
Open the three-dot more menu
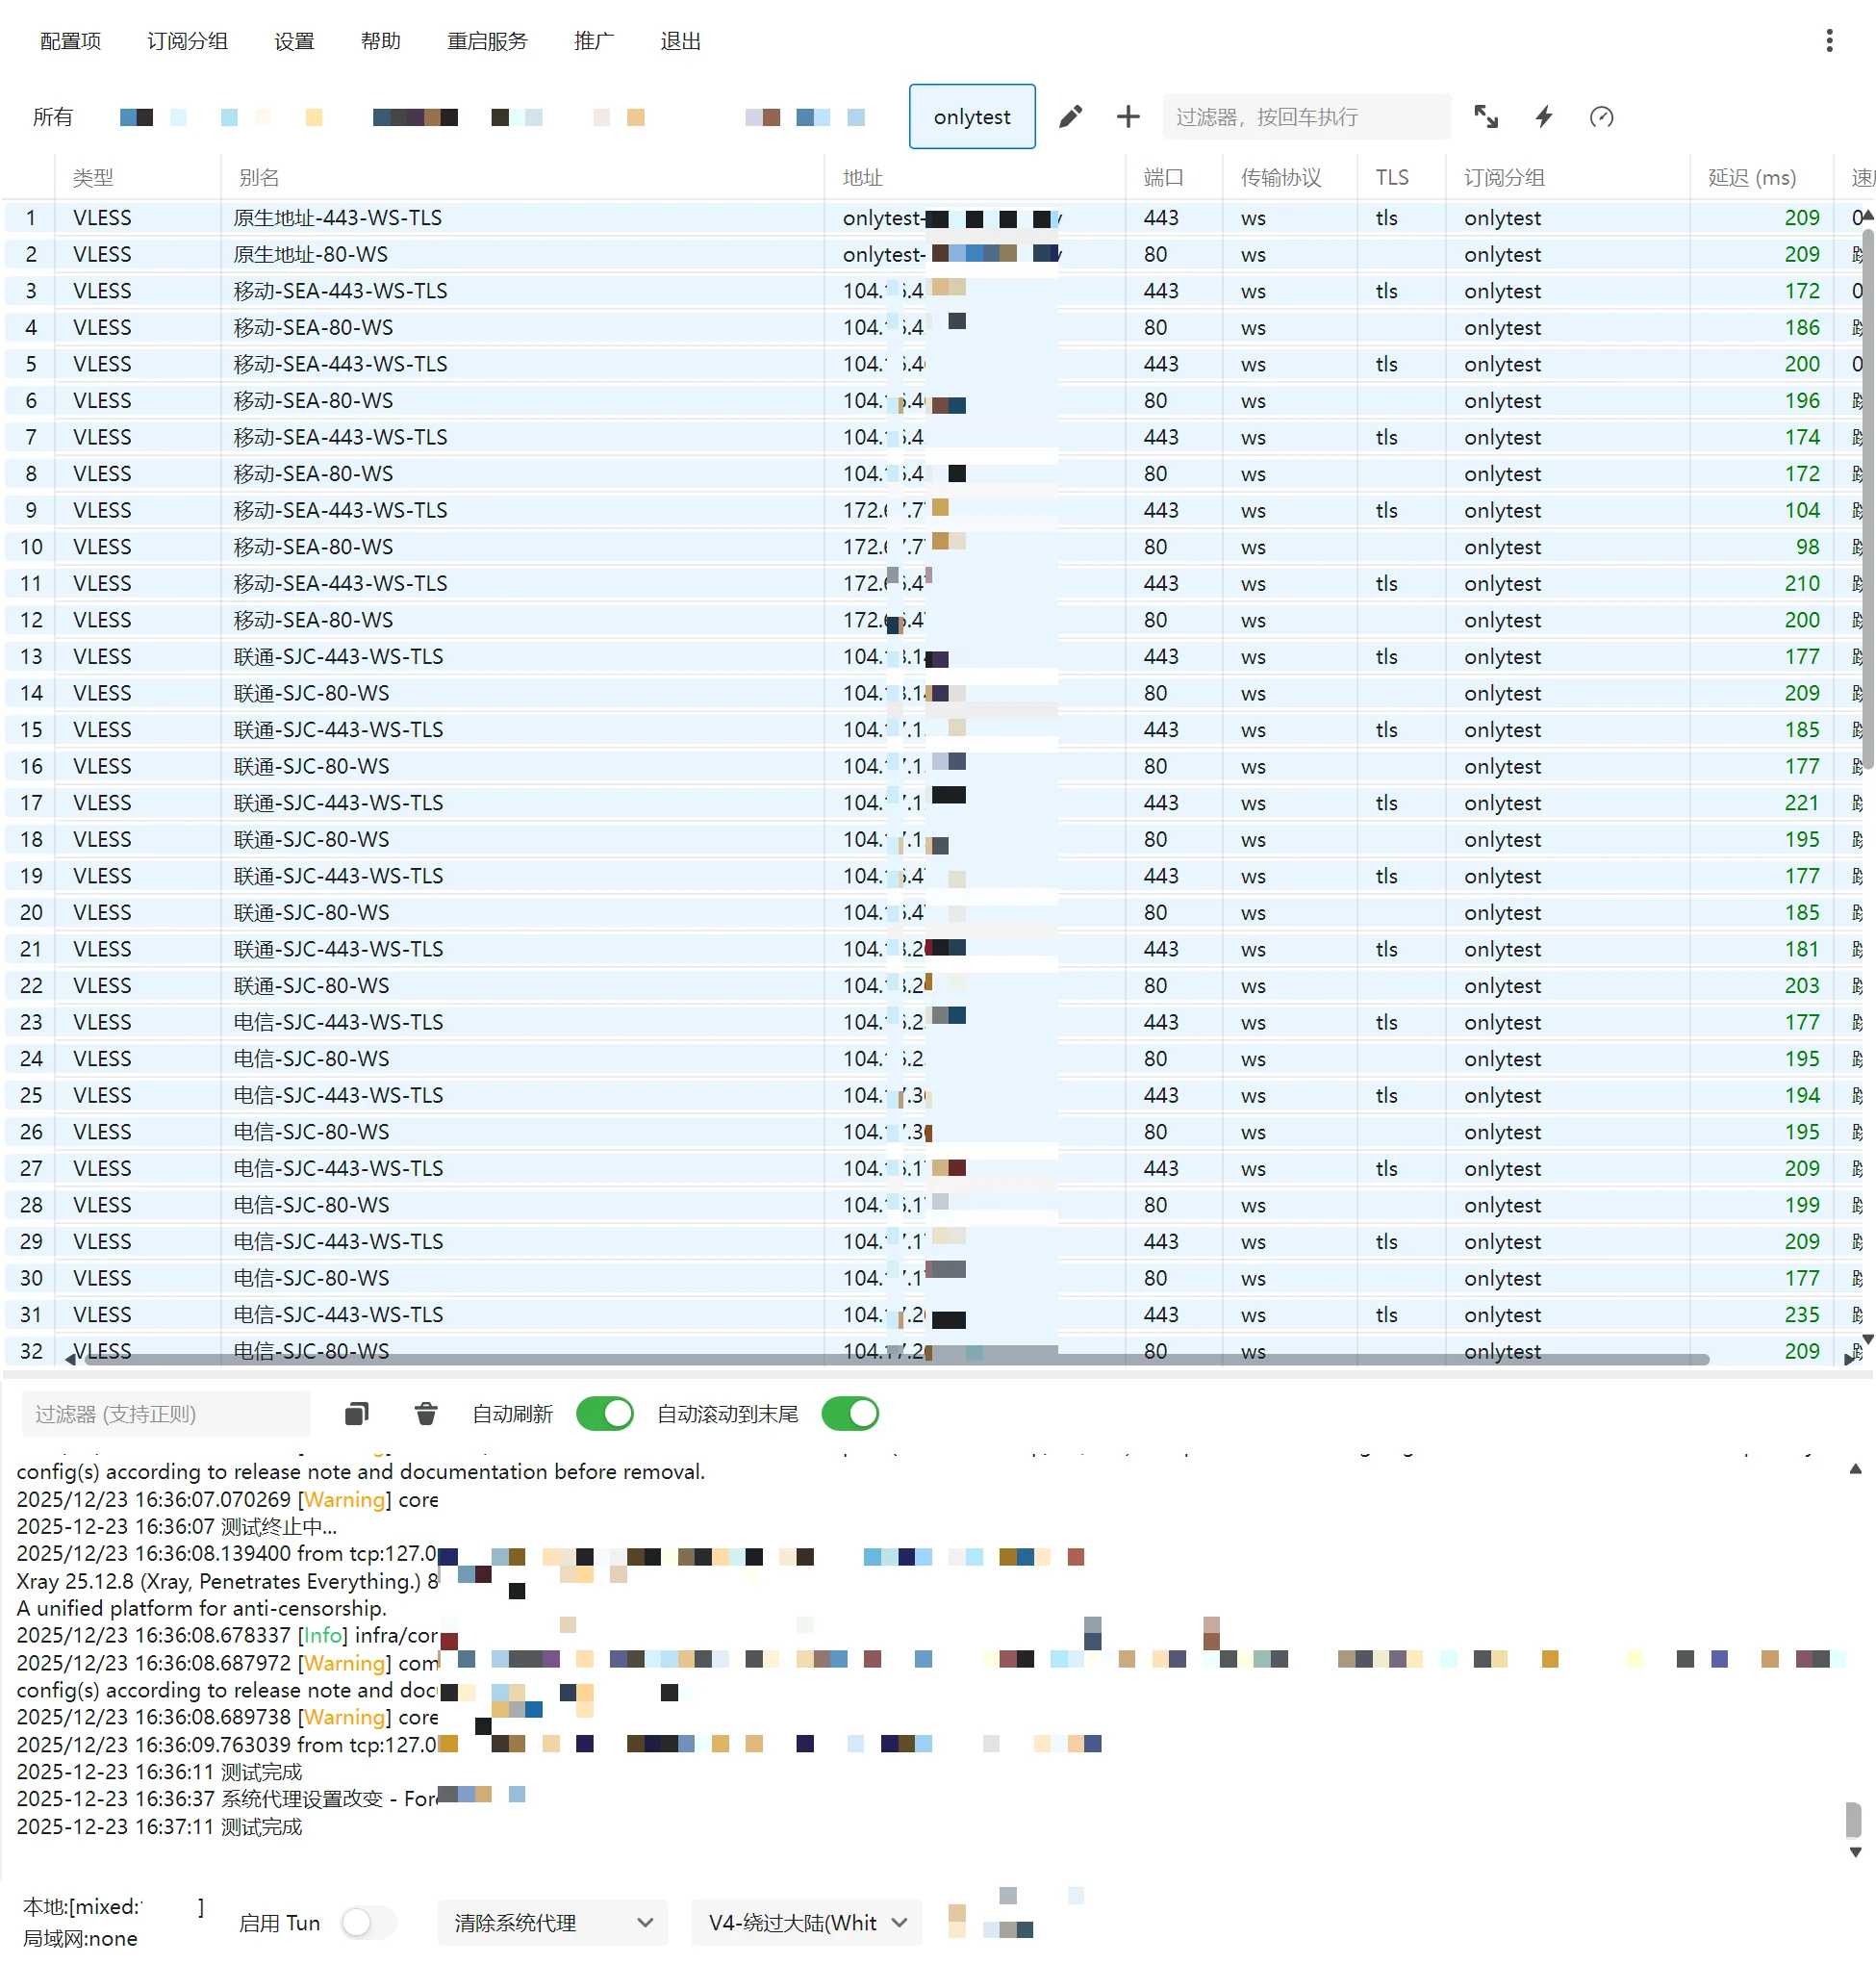tap(1829, 41)
